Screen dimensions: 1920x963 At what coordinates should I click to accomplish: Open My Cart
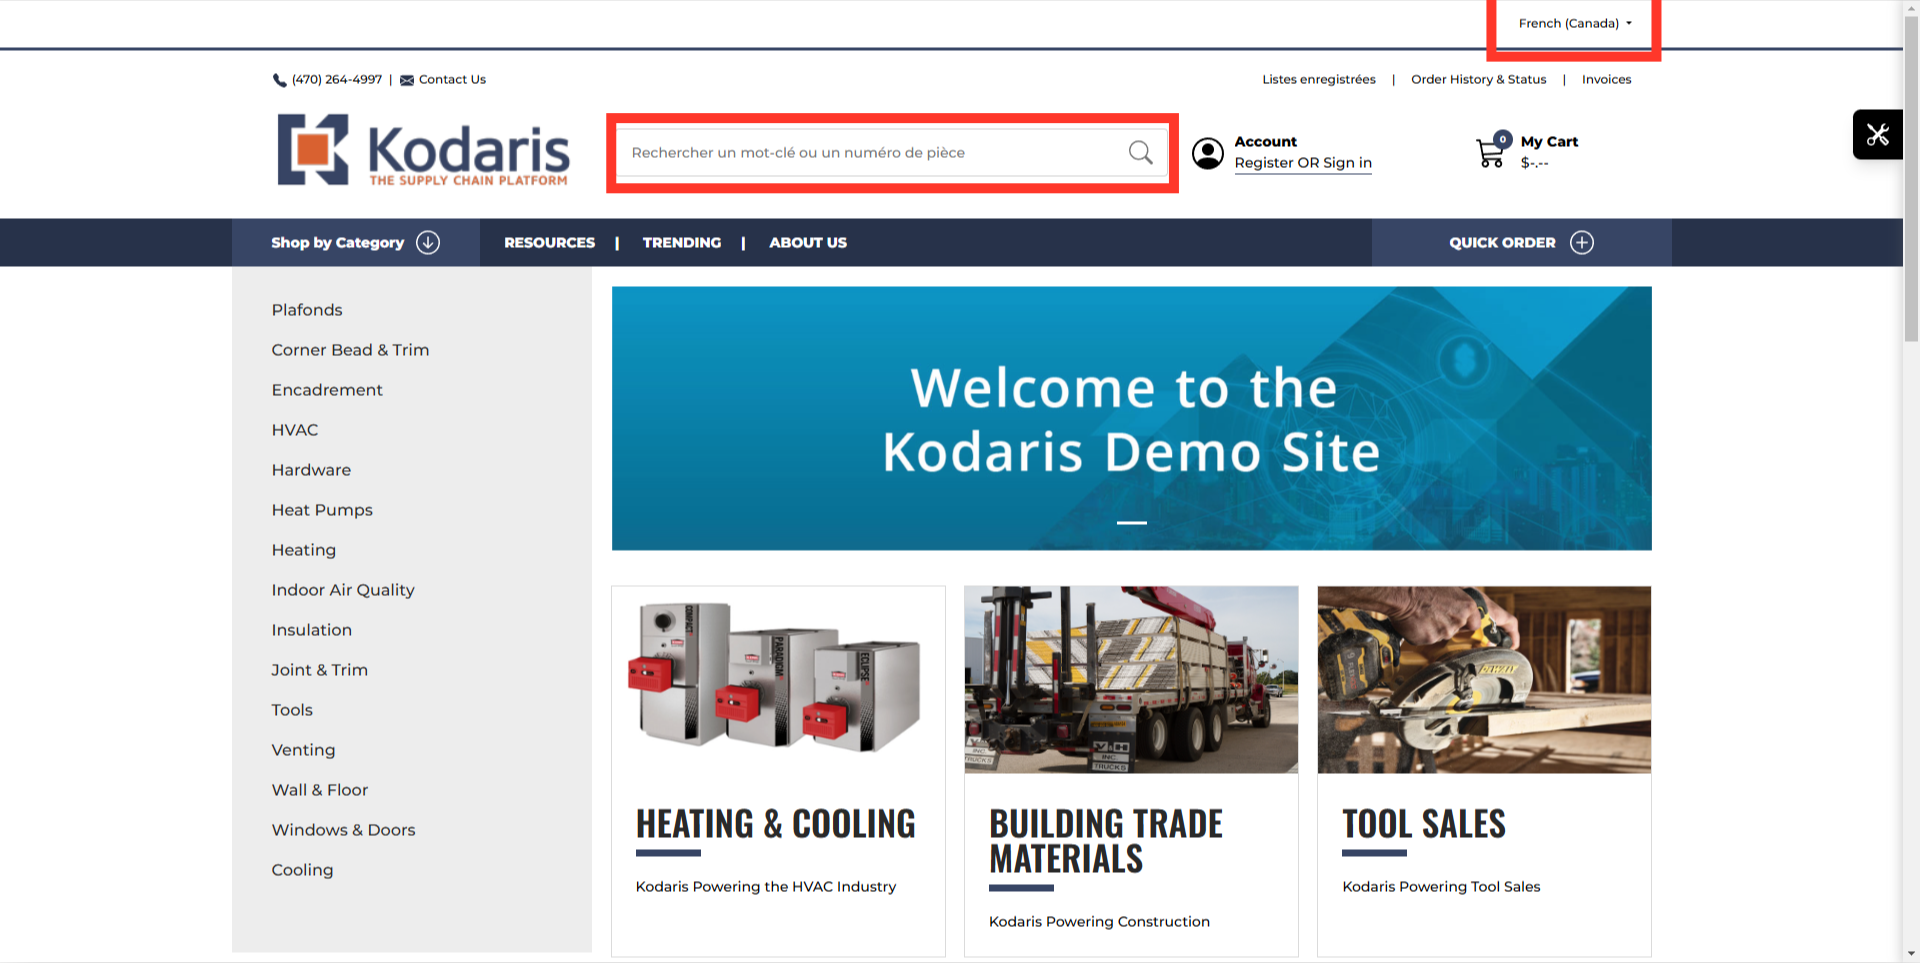1549,142
